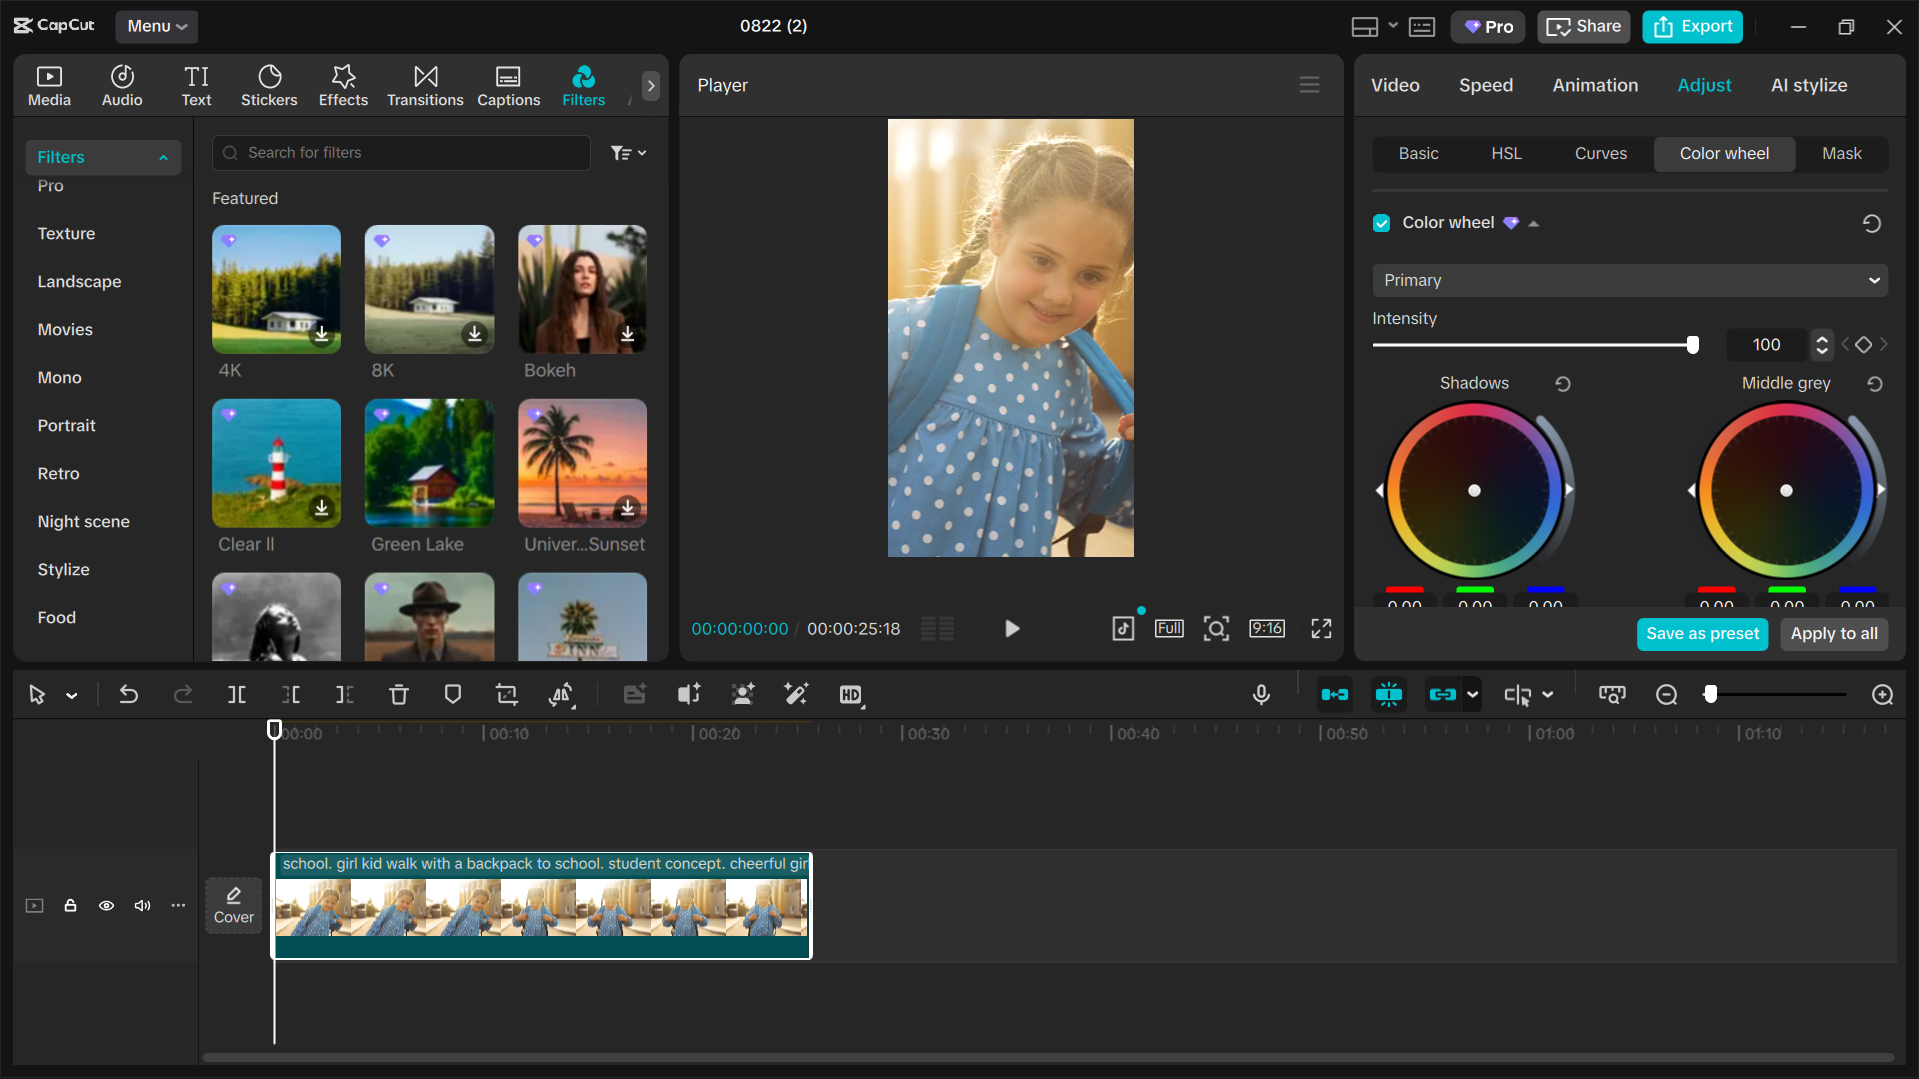Image resolution: width=1919 pixels, height=1079 pixels.
Task: Delete the selected clip with trash icon
Action: [x=398, y=694]
